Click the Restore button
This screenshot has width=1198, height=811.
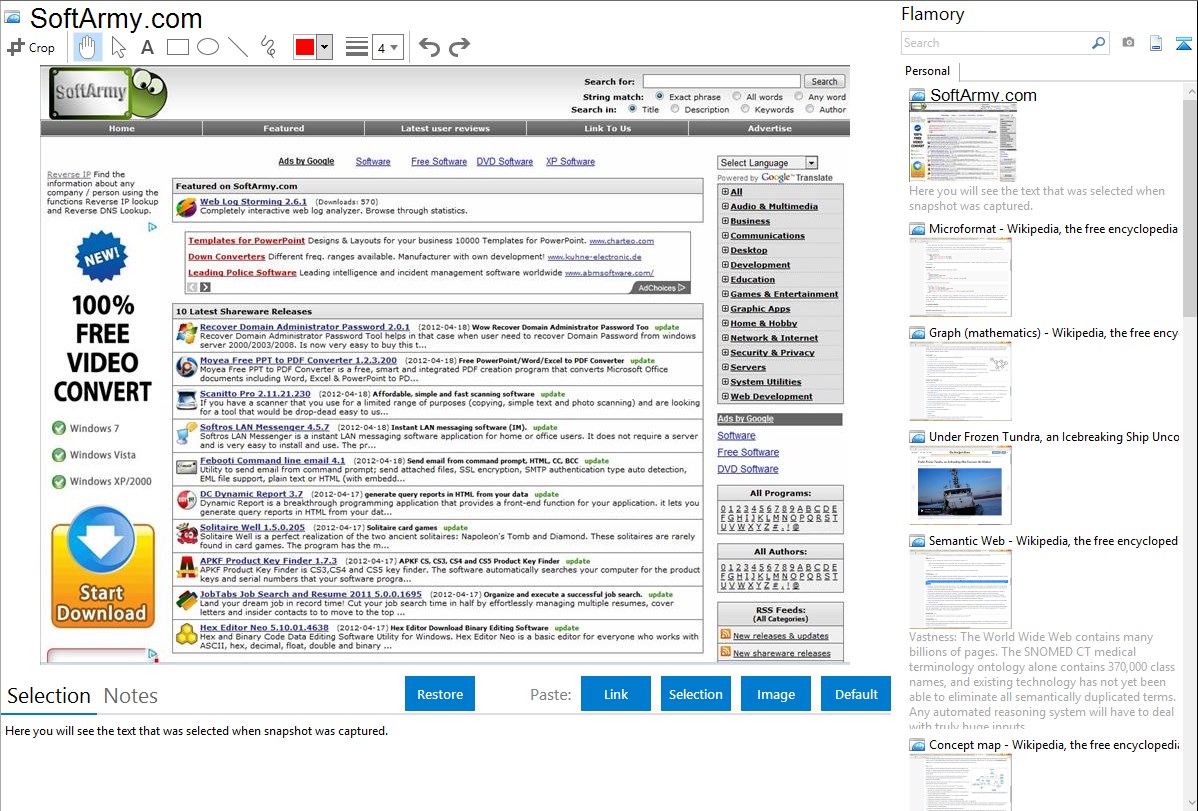tap(440, 694)
